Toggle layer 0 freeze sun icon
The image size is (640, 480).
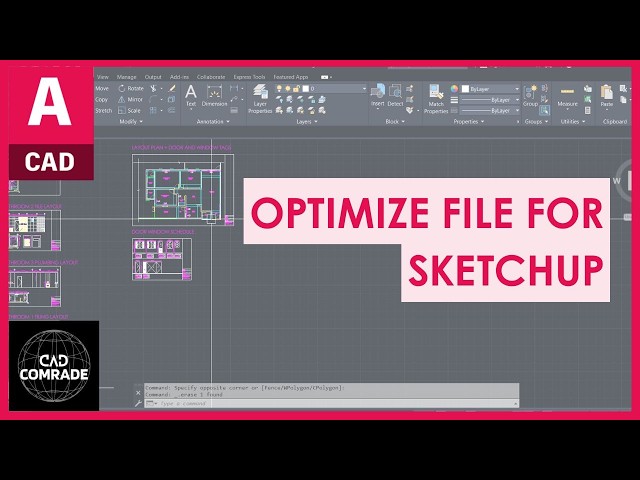click(288, 89)
